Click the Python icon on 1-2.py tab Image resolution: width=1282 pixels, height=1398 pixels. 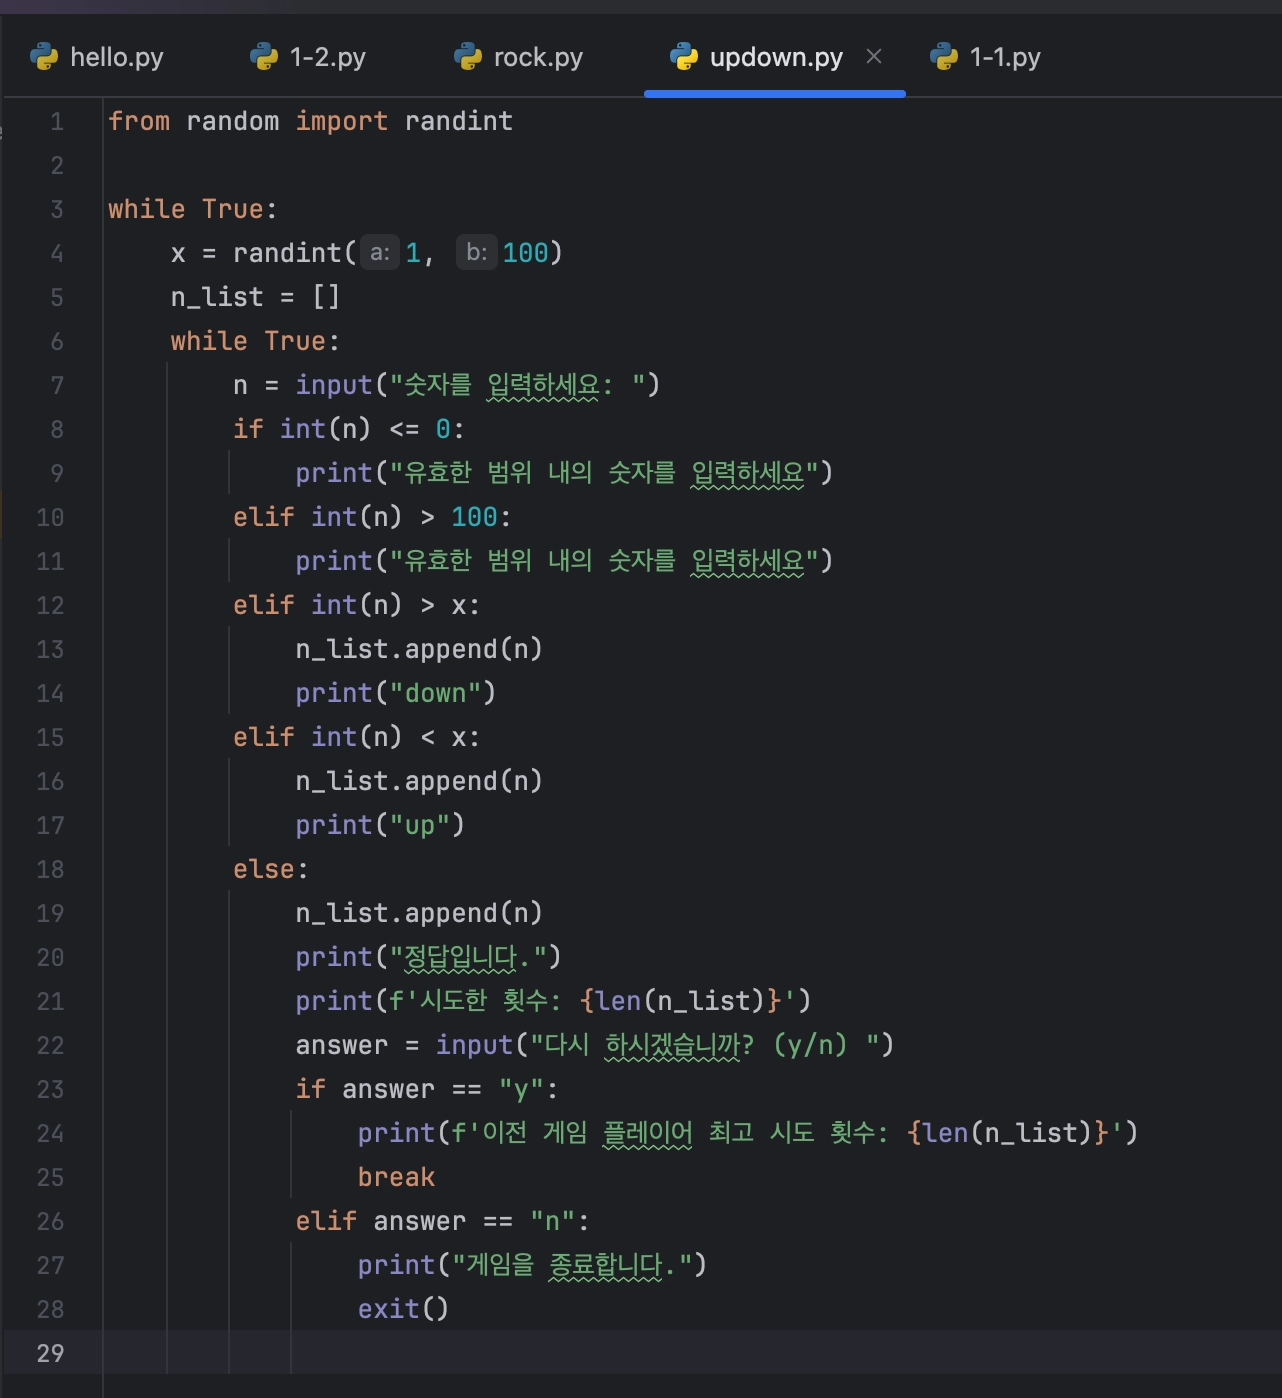pyautogui.click(x=264, y=57)
